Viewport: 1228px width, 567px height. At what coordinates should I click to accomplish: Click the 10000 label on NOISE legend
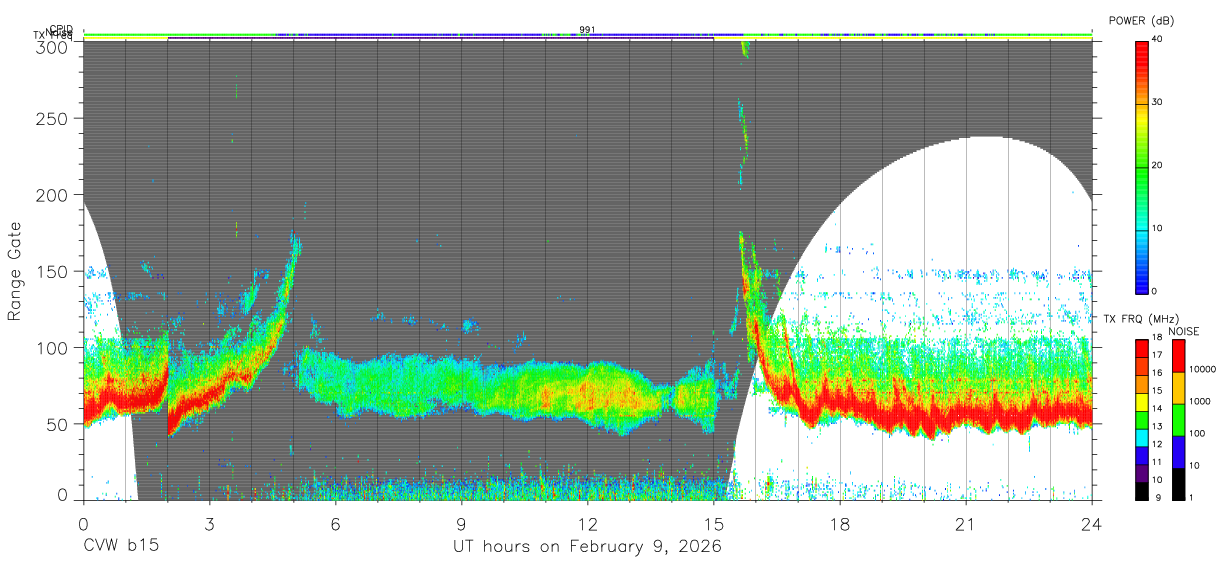click(1202, 369)
